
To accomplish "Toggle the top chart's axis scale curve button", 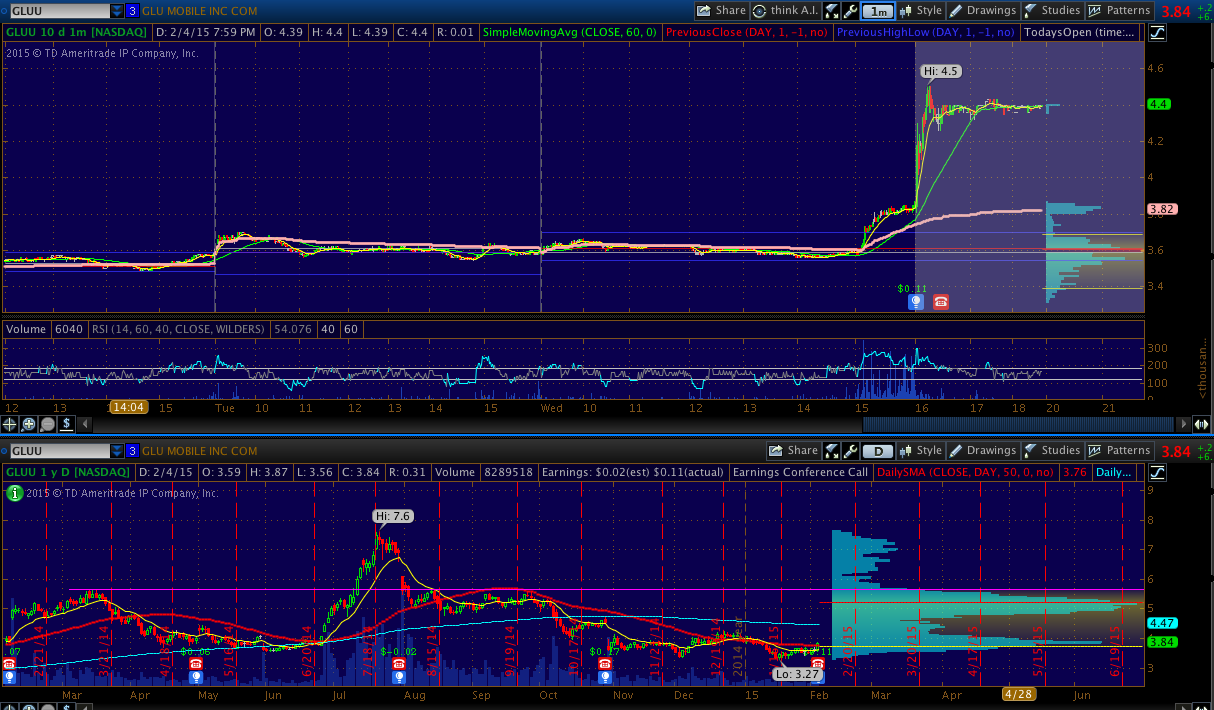I will point(1157,32).
